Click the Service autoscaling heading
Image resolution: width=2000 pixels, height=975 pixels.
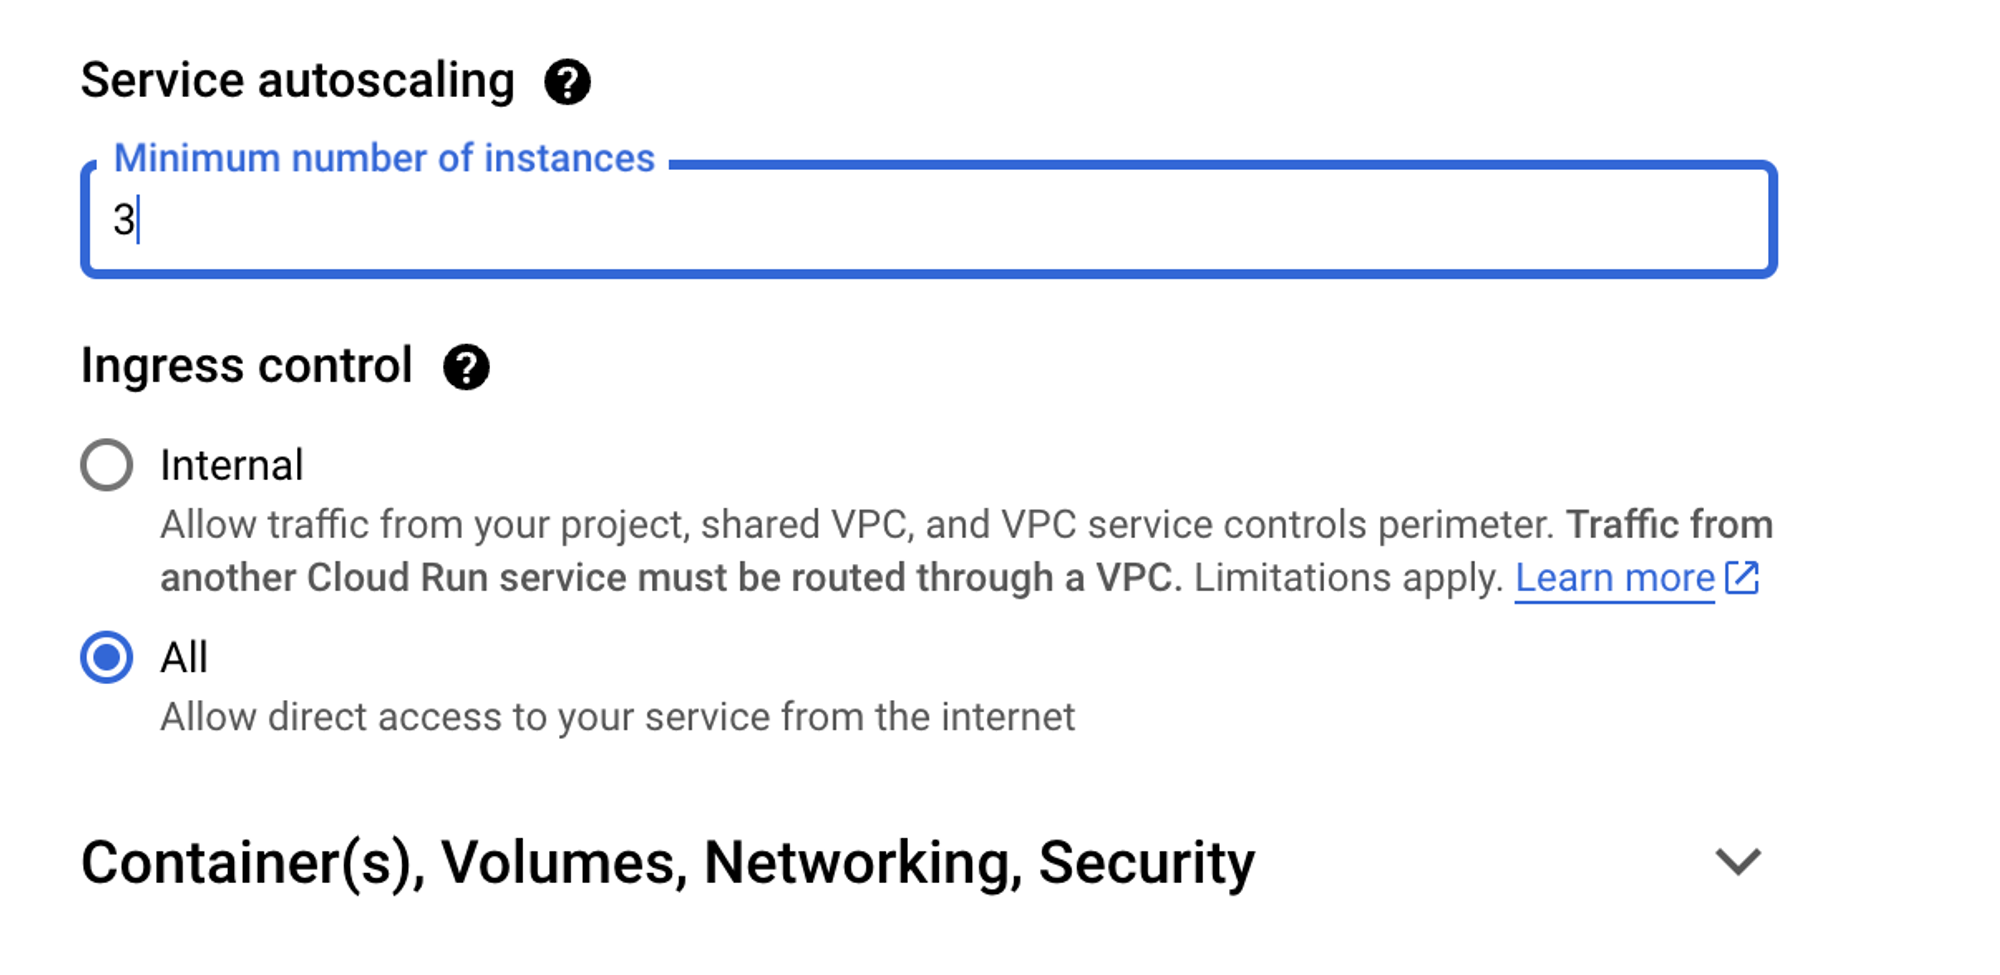(x=297, y=81)
